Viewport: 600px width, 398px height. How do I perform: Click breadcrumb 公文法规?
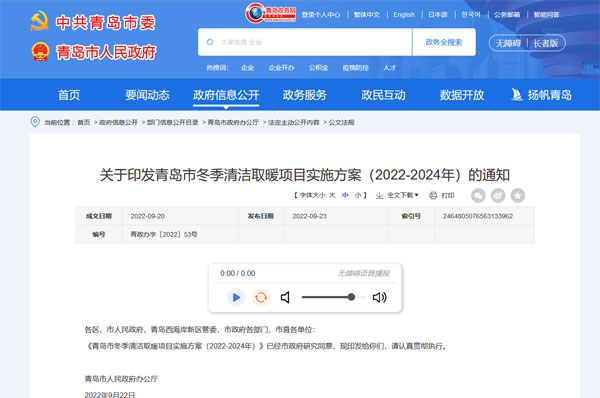(x=342, y=122)
